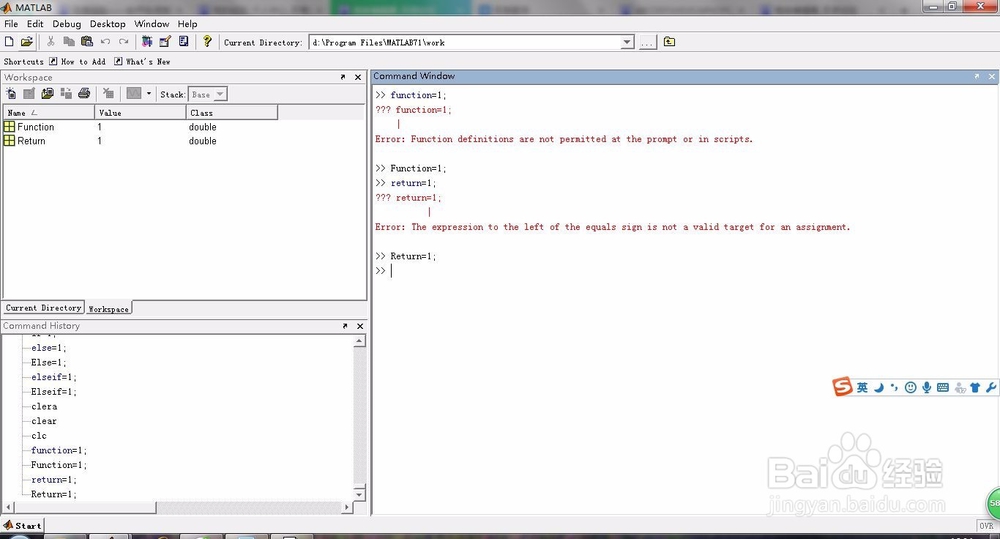
Task: Print workspace using the printer icon
Action: [84, 94]
